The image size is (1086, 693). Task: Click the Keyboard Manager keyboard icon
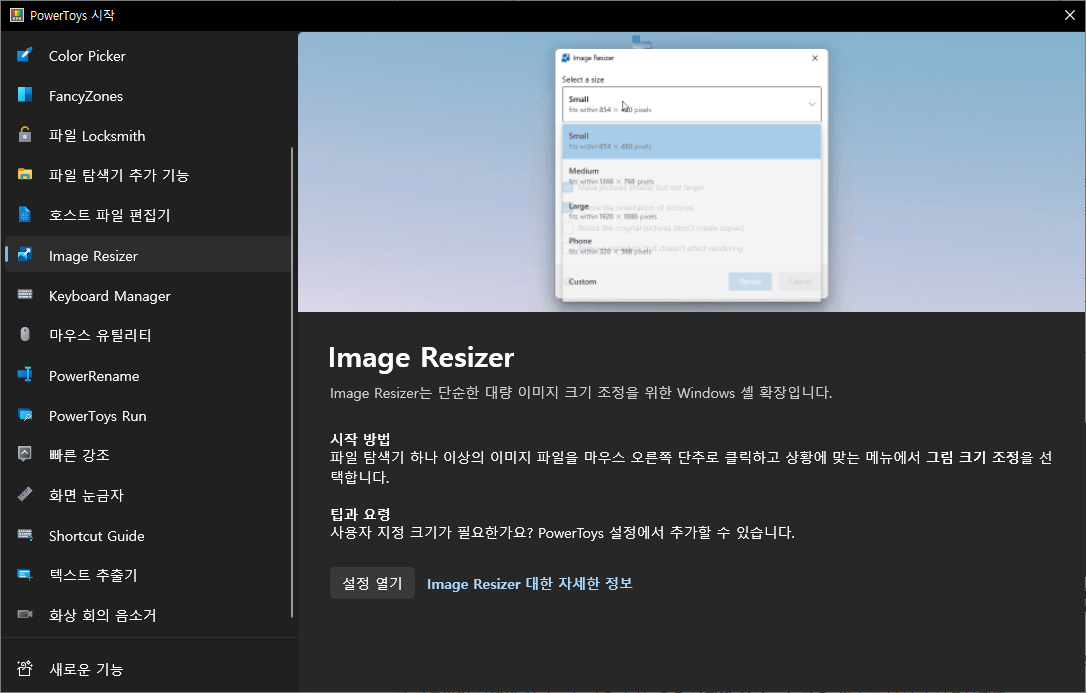[25, 295]
